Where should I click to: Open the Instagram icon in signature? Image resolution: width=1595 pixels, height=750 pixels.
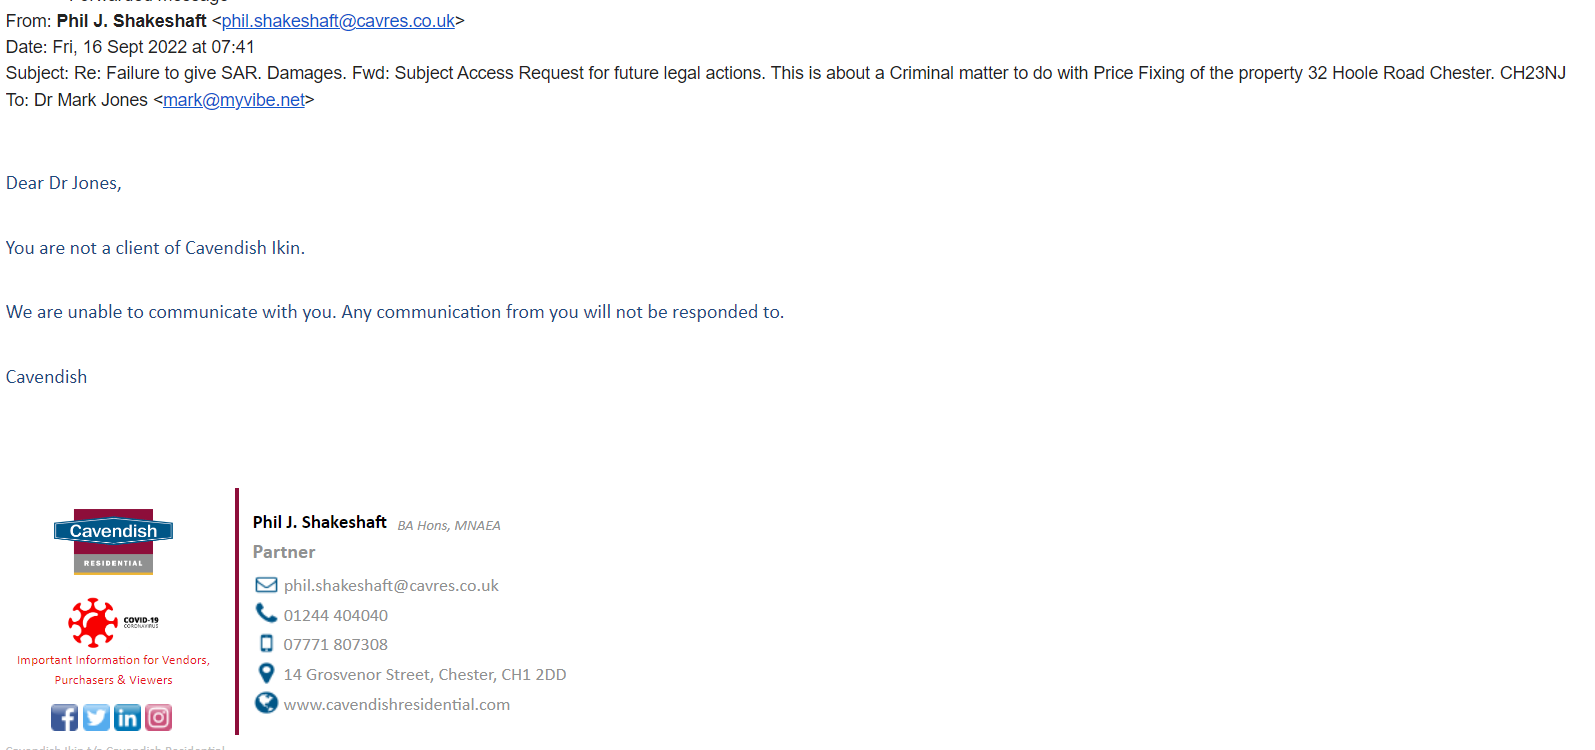pos(158,717)
